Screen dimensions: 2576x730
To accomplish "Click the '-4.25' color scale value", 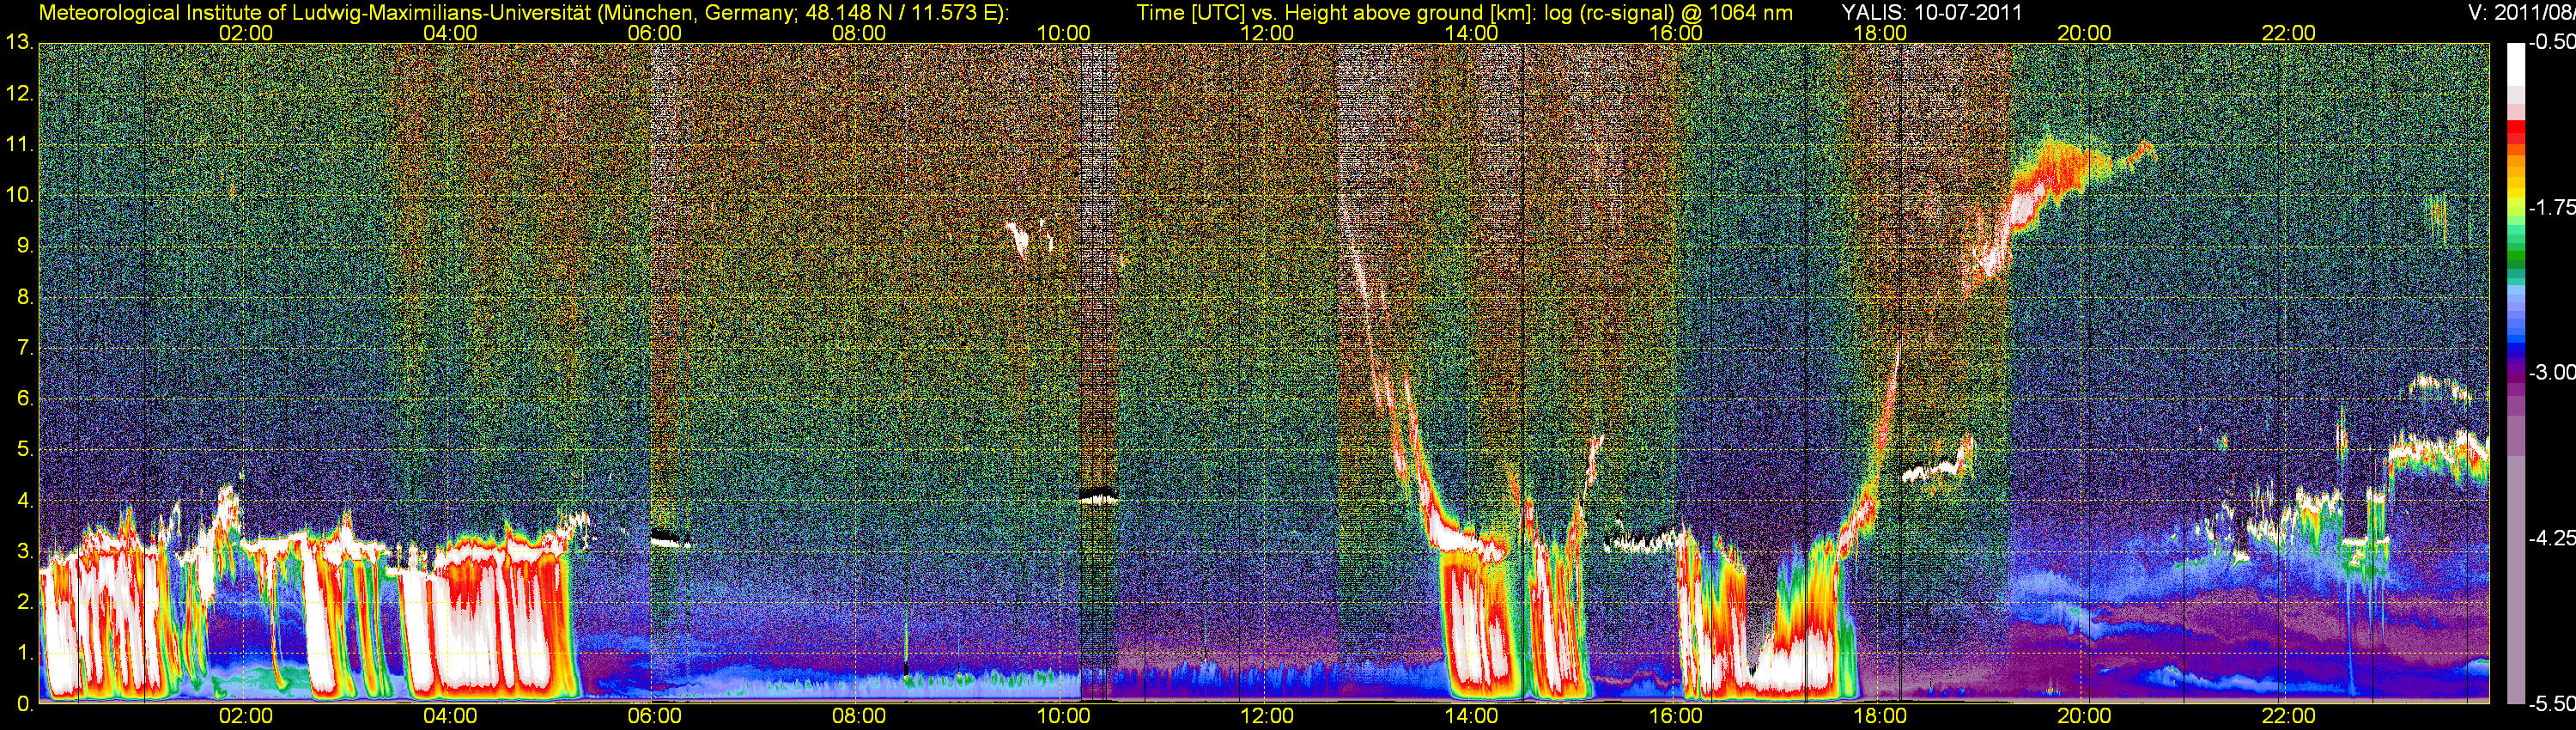I will [2551, 537].
